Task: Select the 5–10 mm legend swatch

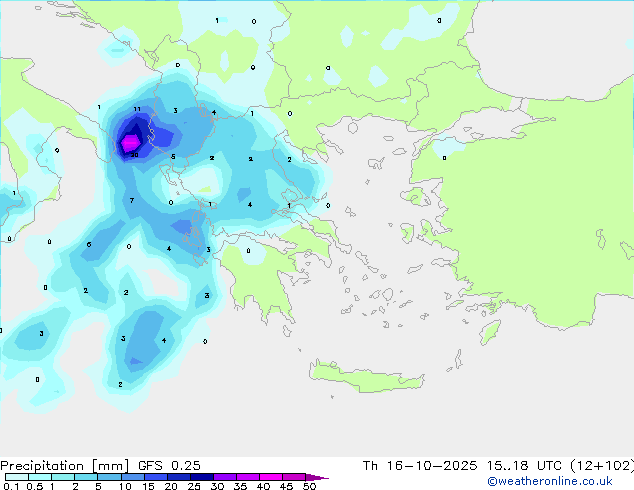Action: [109, 477]
